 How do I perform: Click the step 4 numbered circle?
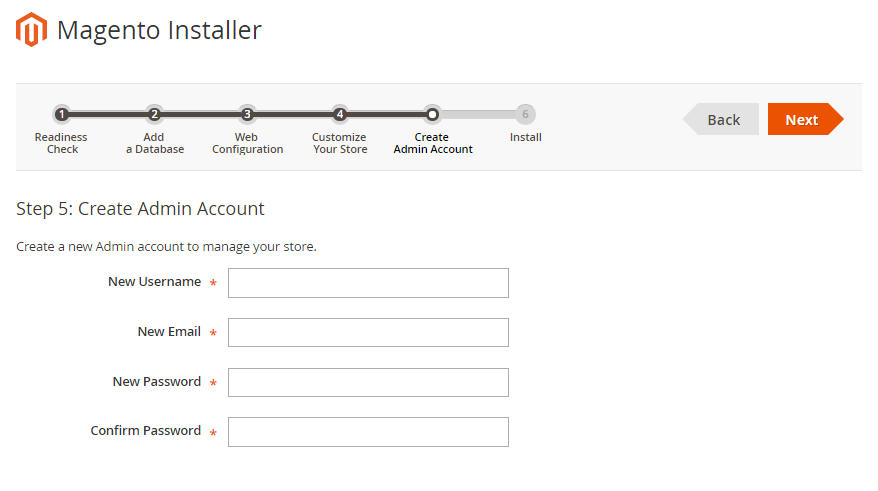[x=340, y=114]
